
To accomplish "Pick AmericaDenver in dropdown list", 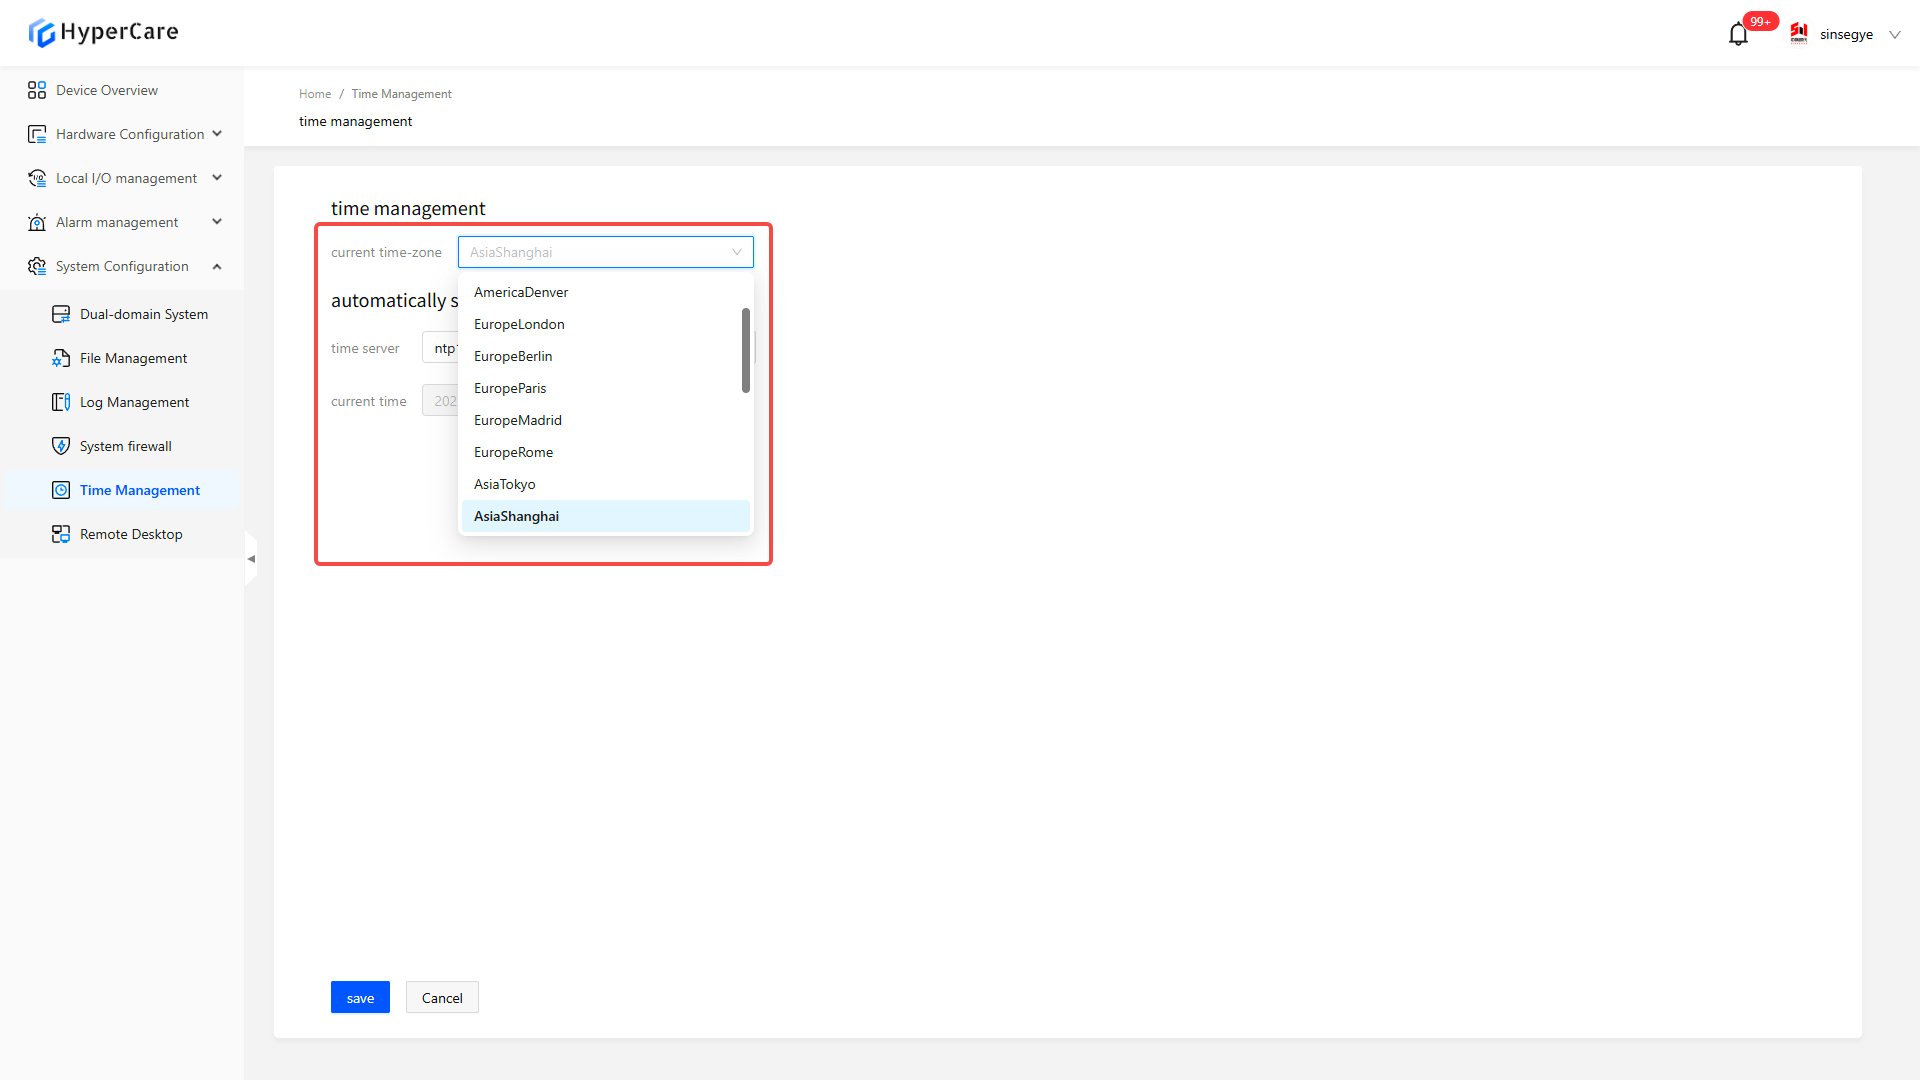I will click(520, 292).
